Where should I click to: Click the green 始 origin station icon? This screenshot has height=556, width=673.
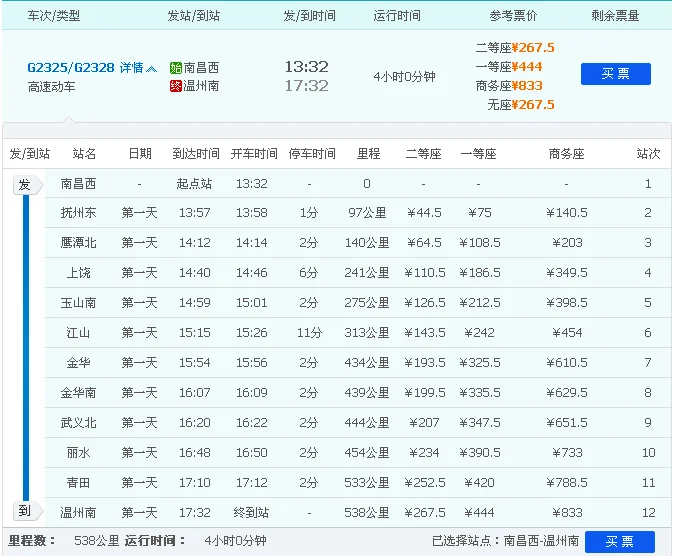tap(176, 68)
